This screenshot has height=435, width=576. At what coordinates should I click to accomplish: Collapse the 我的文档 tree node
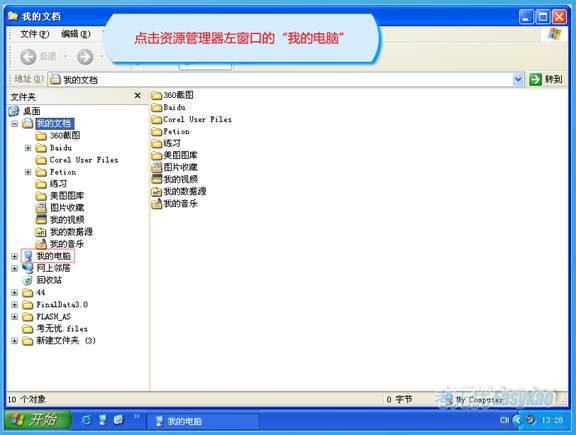tap(14, 124)
